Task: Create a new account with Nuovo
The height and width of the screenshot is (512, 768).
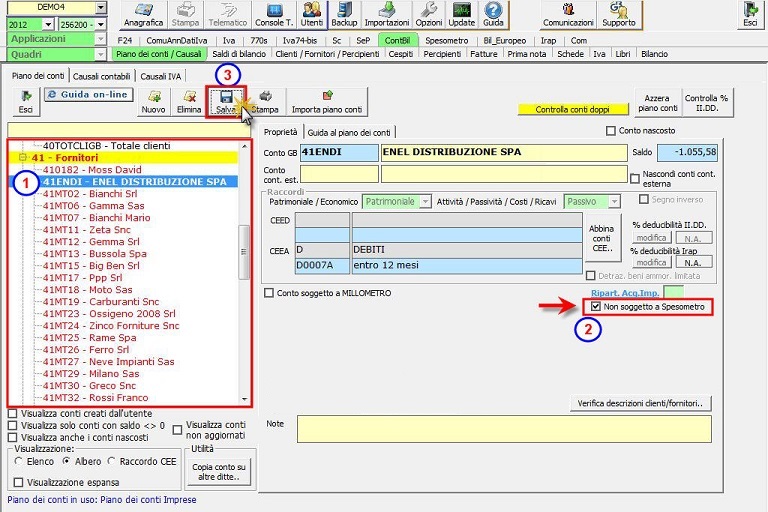Action: click(x=153, y=102)
